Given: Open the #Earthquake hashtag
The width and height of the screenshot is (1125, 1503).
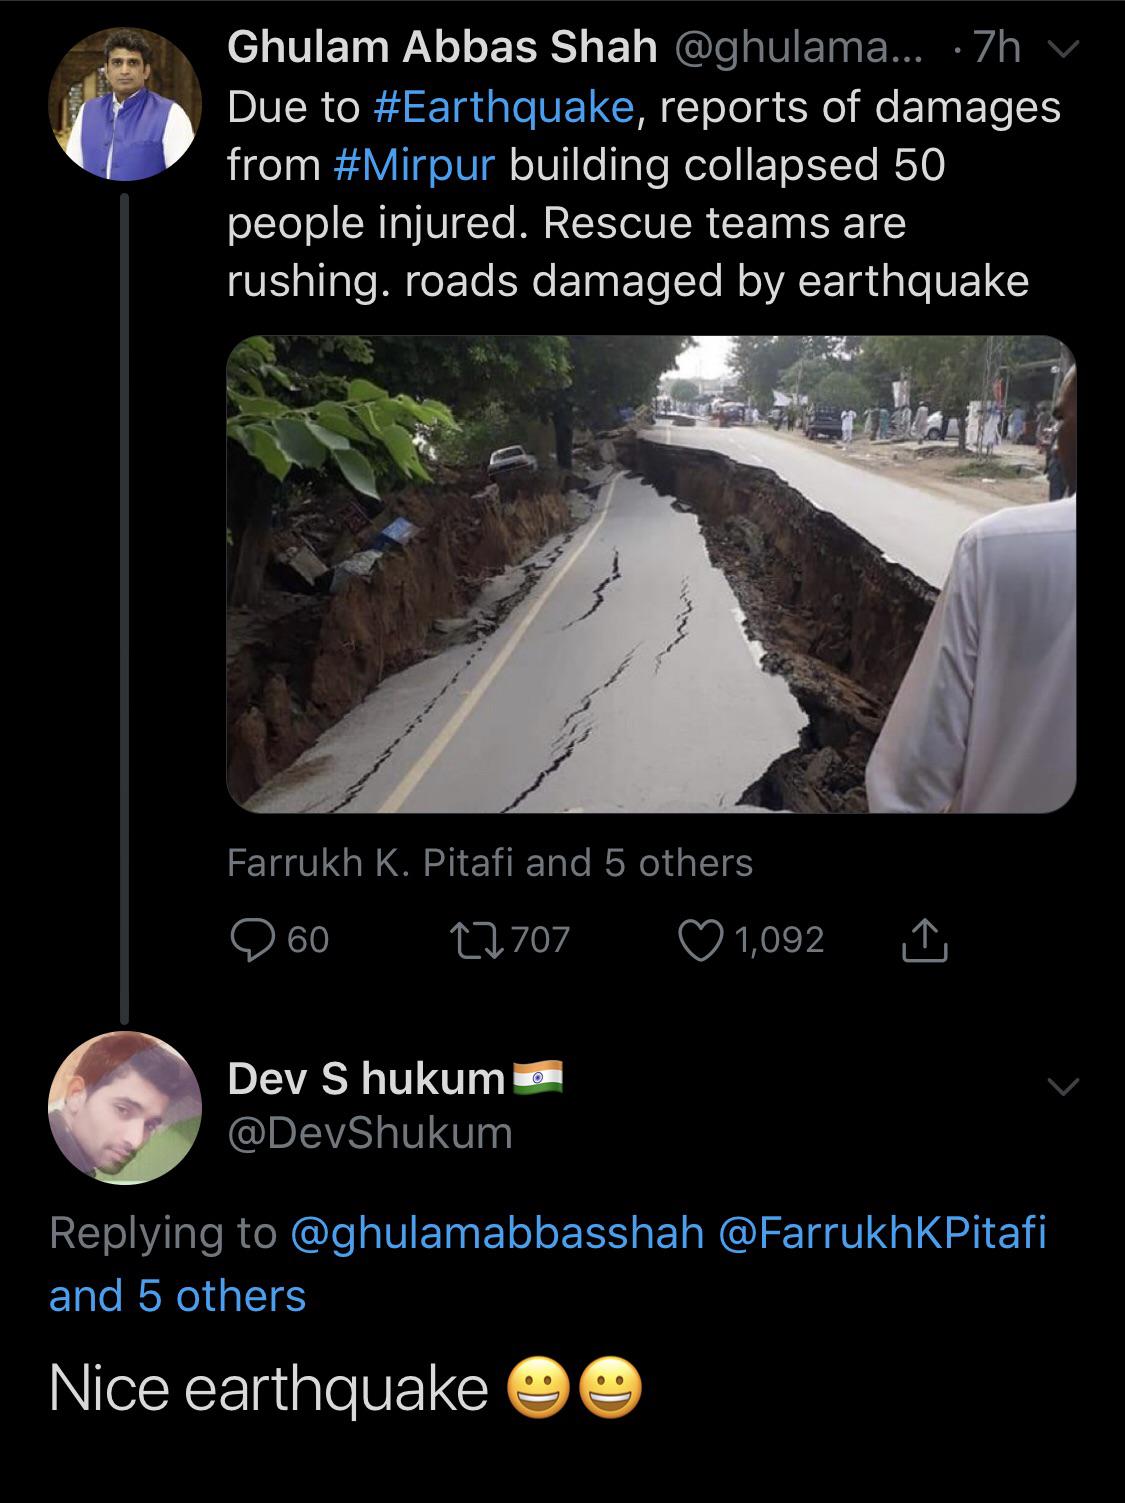Looking at the screenshot, I should [x=503, y=107].
